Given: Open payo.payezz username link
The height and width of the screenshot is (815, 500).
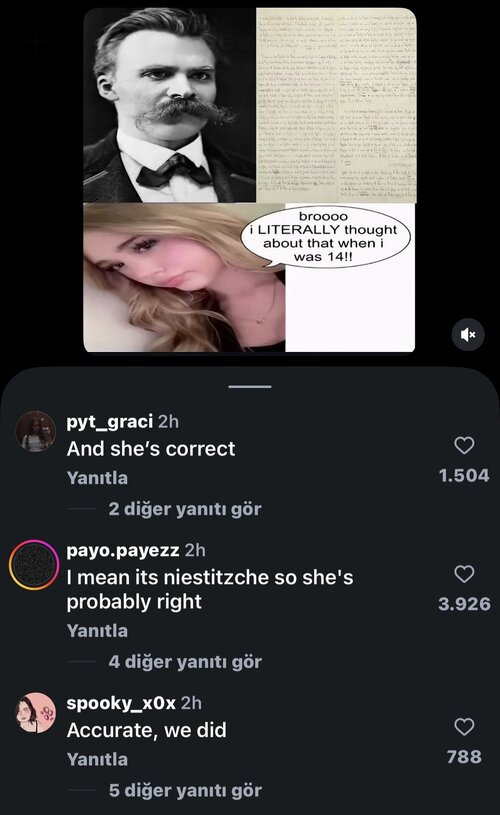Looking at the screenshot, I should (x=123, y=550).
